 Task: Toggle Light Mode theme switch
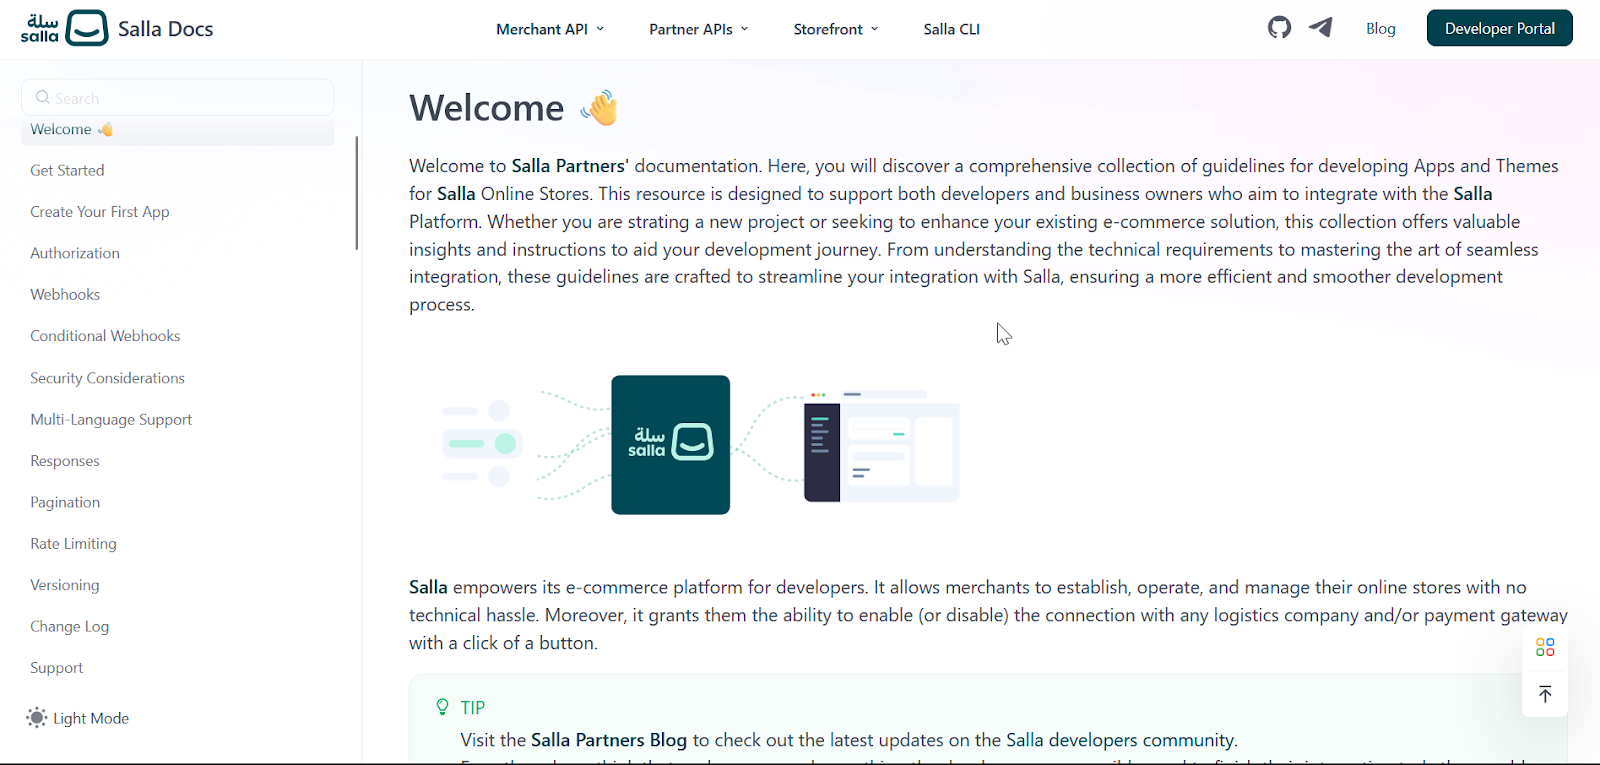pyautogui.click(x=78, y=718)
